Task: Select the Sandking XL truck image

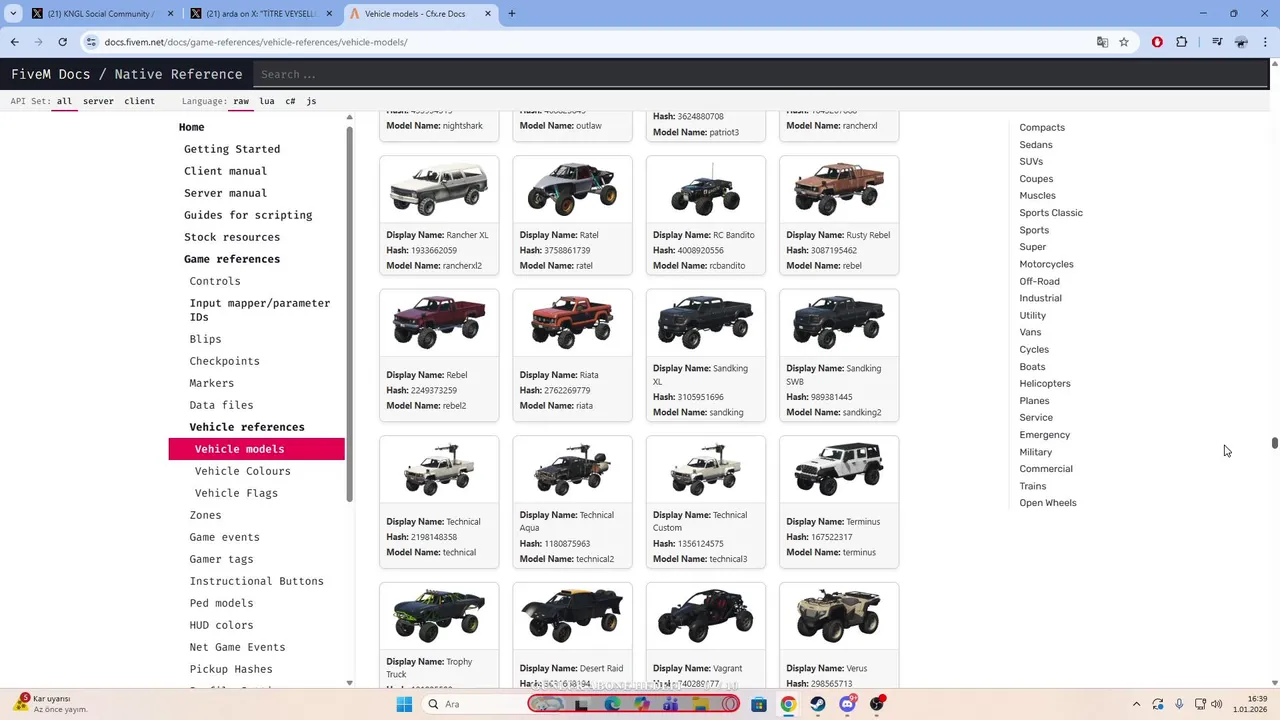Action: coord(705,322)
